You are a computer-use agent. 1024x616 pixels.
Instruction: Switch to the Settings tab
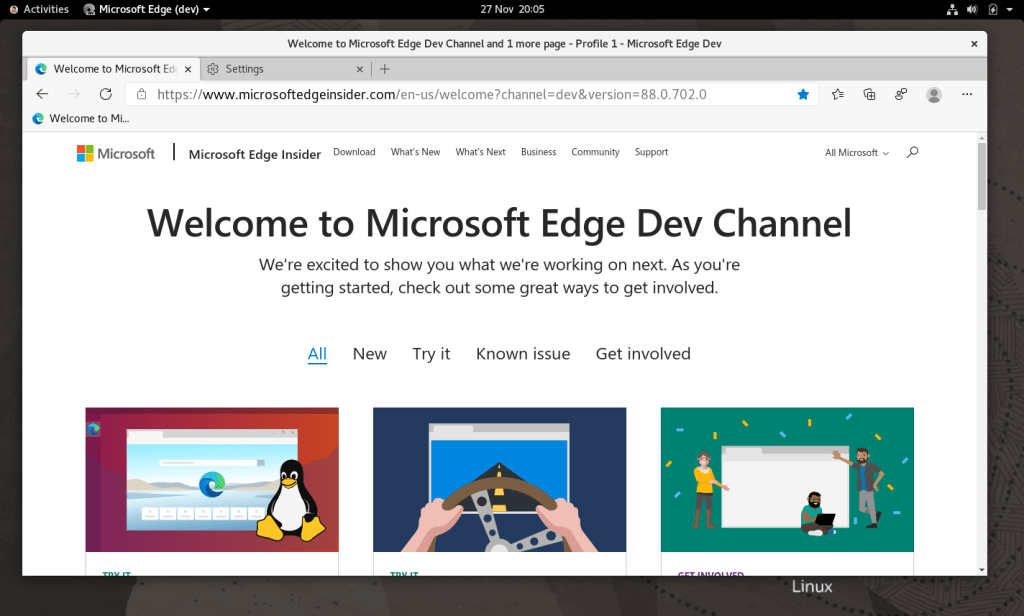coord(244,69)
